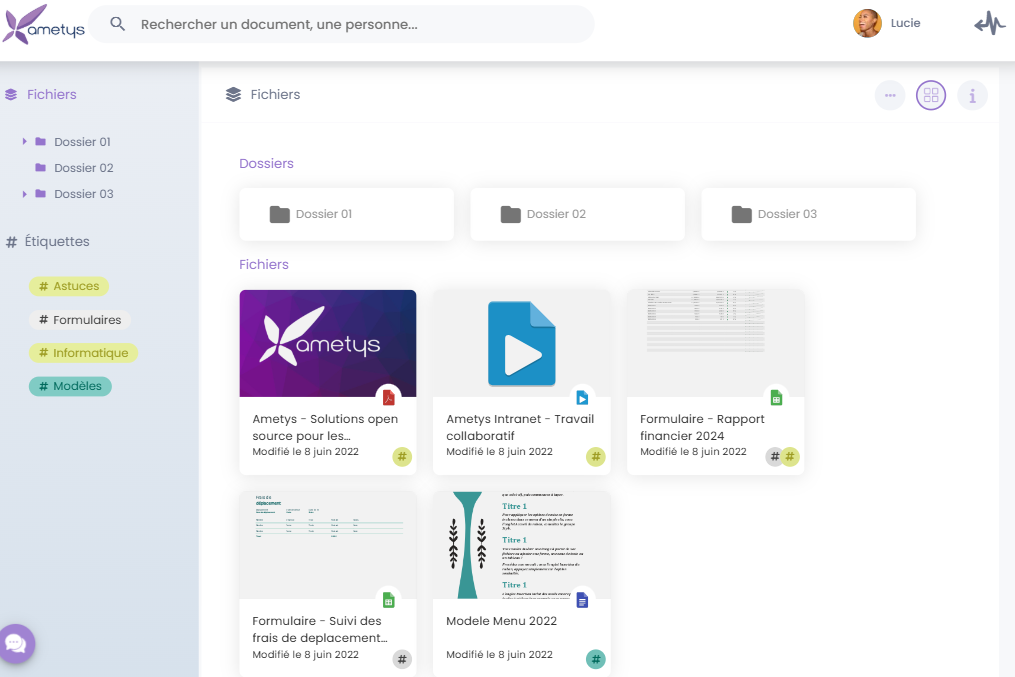This screenshot has width=1015, height=677.
Task: Focus the document and person search field
Action: pyautogui.click(x=341, y=25)
